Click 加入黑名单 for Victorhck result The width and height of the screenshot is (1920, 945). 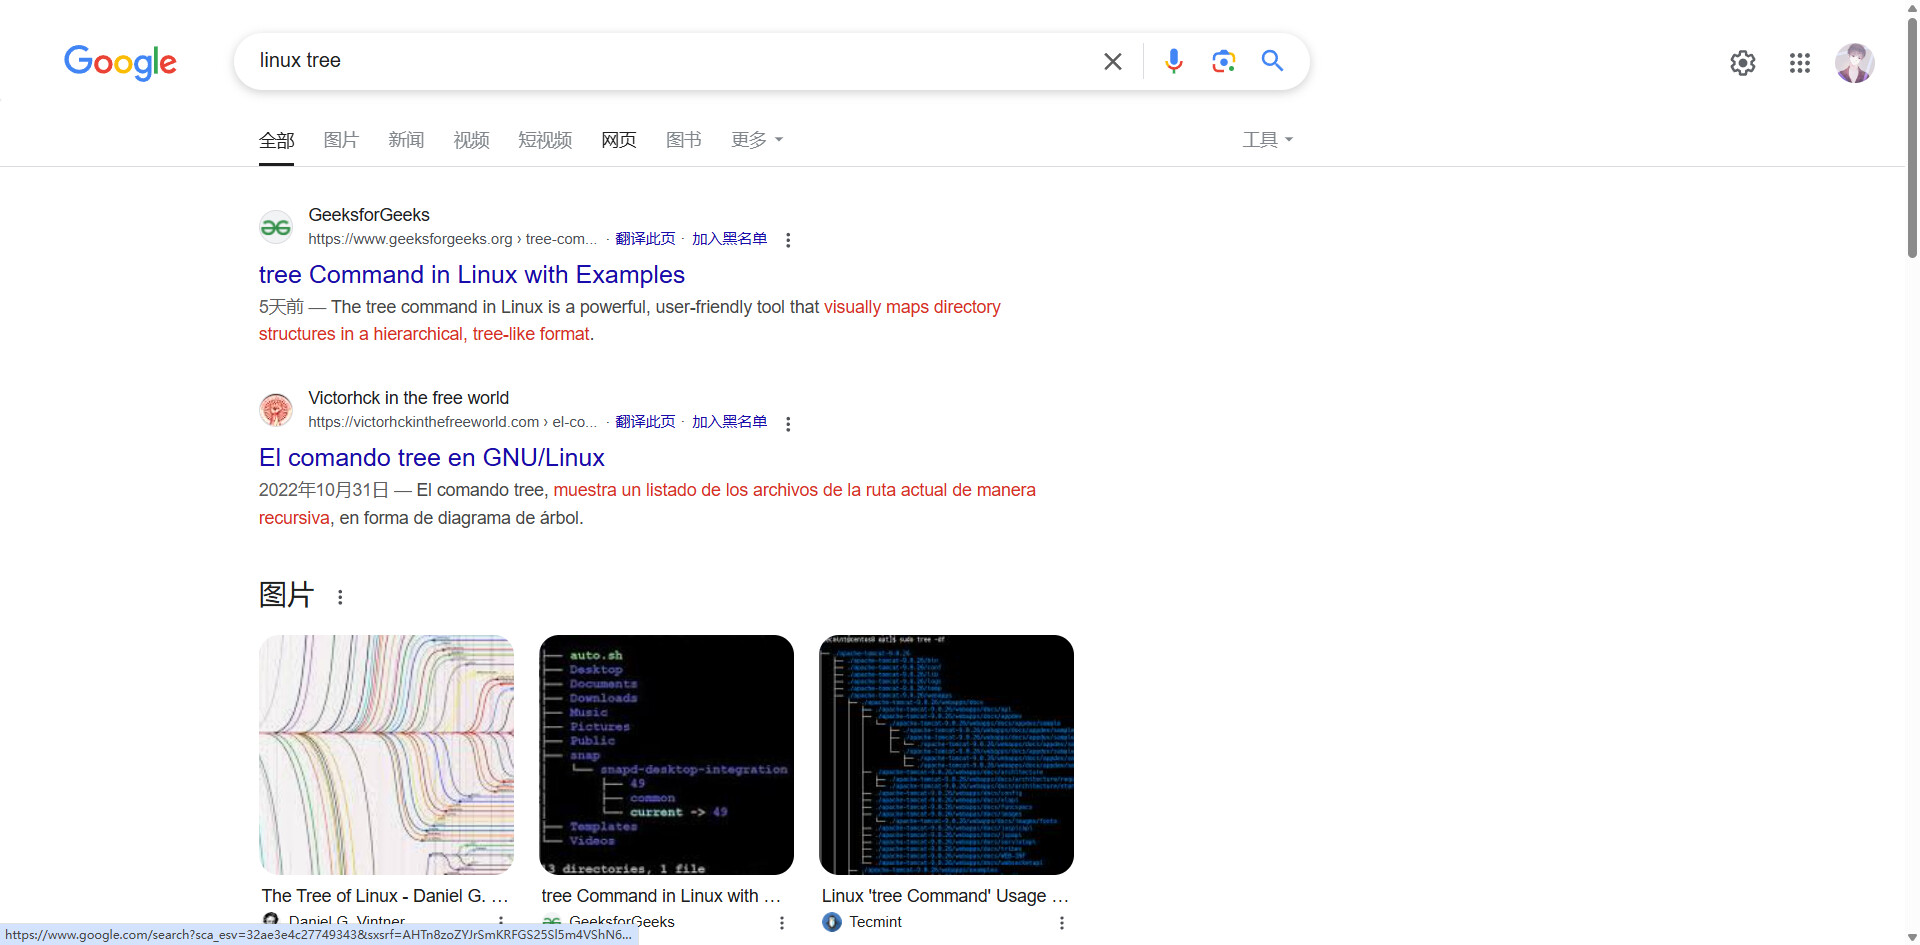tap(730, 422)
